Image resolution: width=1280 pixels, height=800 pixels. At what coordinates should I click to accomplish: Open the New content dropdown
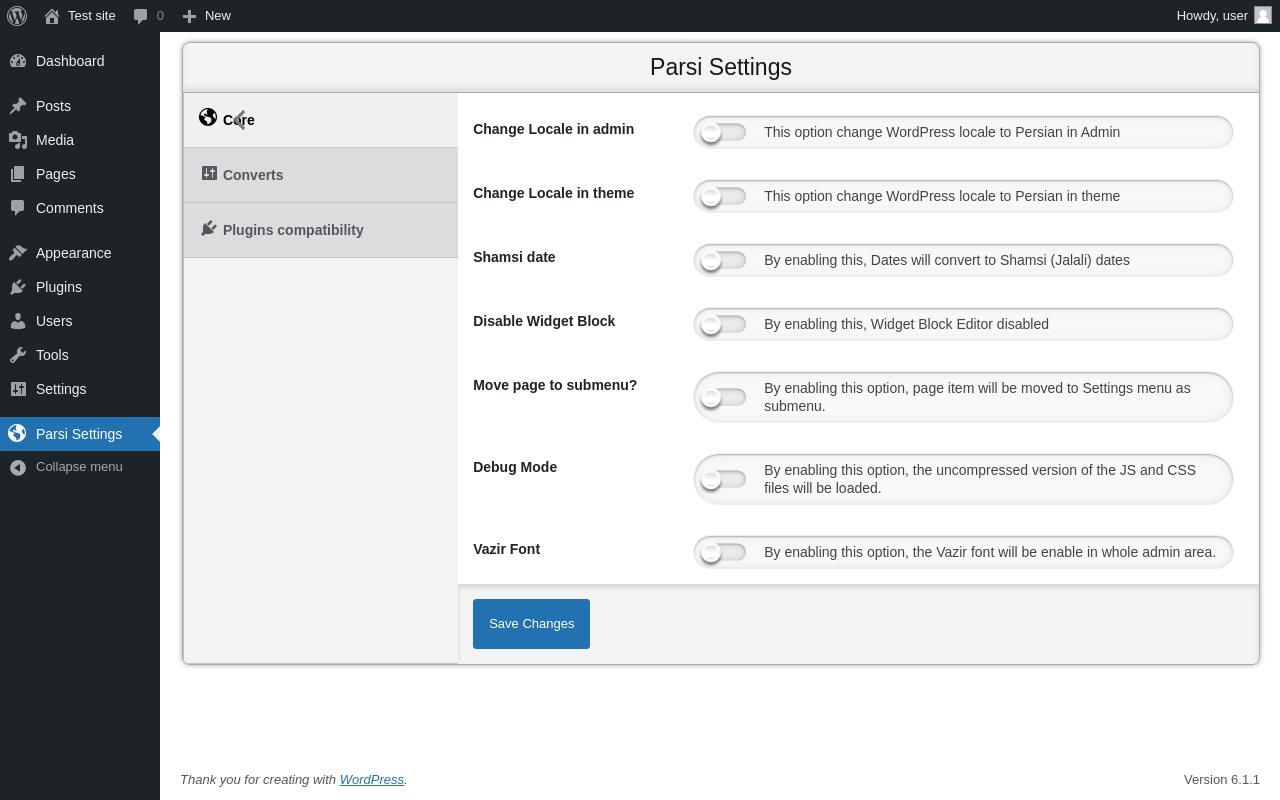tap(217, 16)
